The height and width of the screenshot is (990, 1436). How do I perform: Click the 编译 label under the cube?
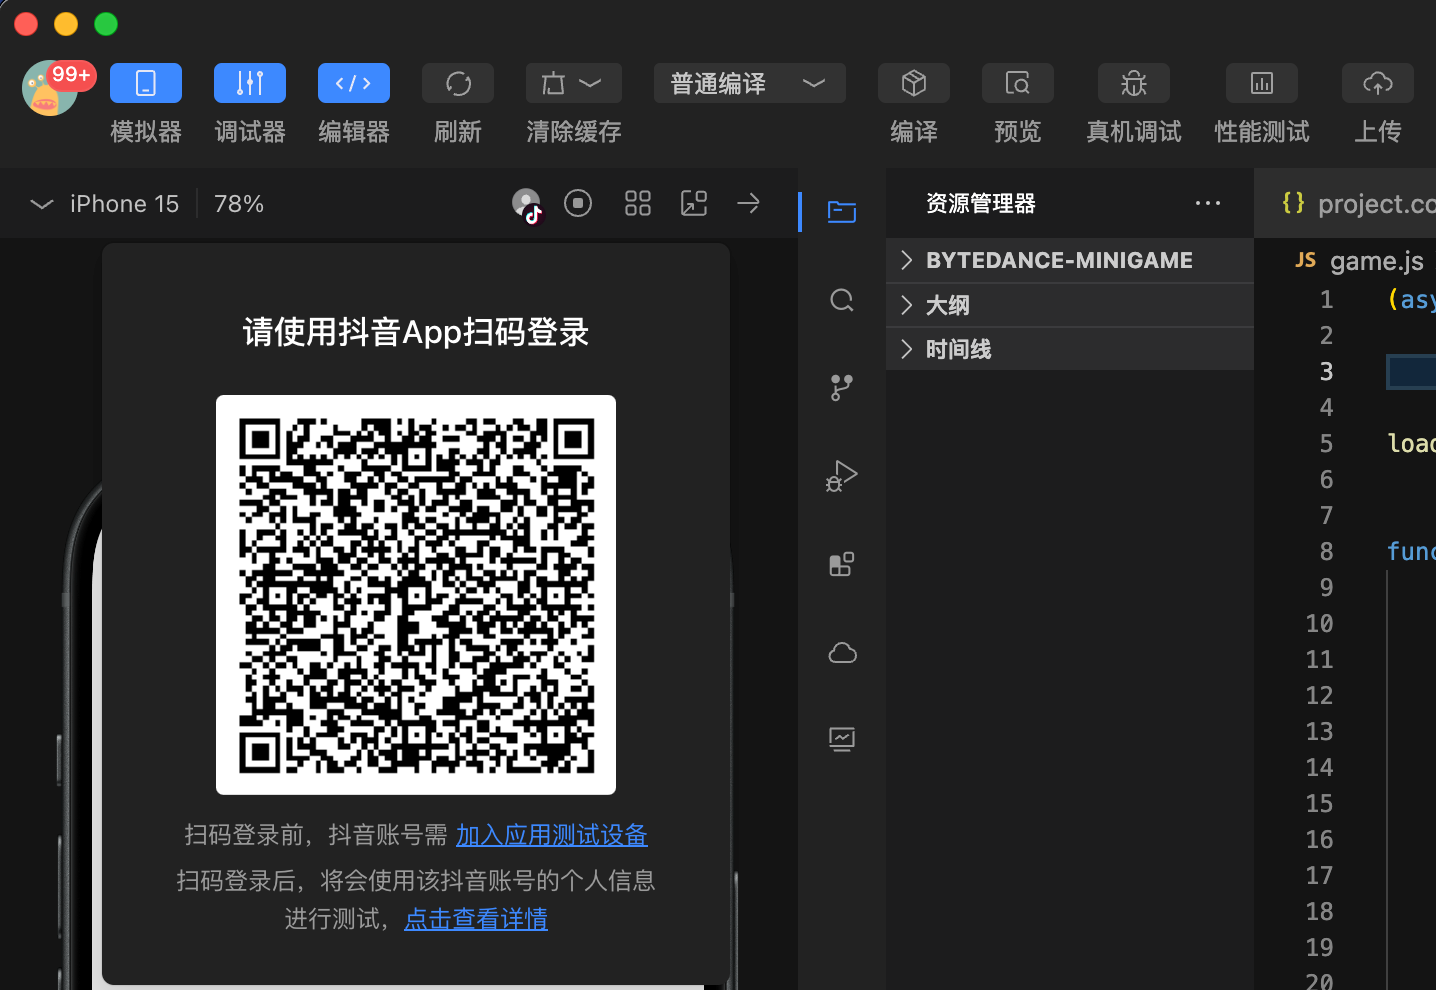(x=914, y=132)
